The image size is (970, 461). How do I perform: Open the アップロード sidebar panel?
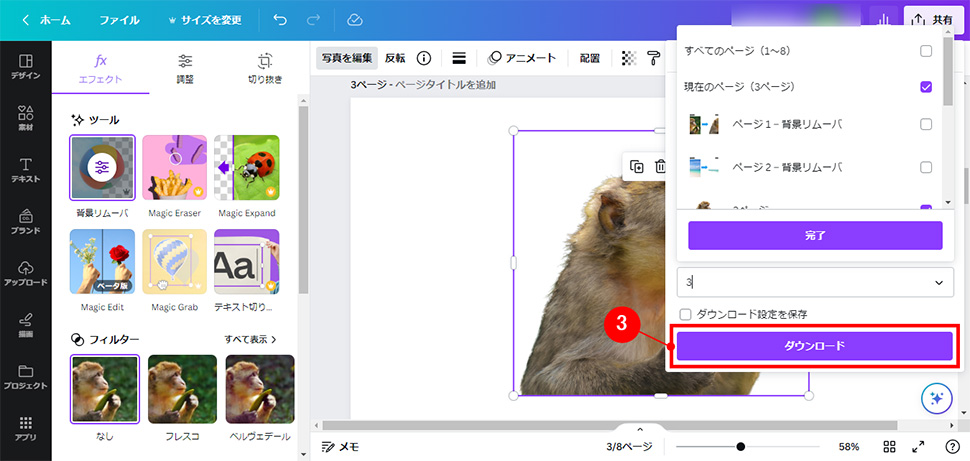tap(25, 274)
